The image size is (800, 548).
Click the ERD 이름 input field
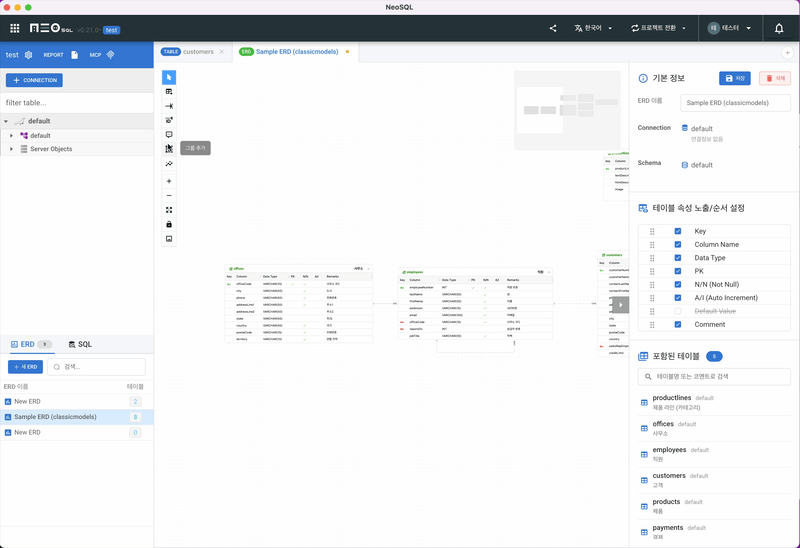(x=735, y=103)
